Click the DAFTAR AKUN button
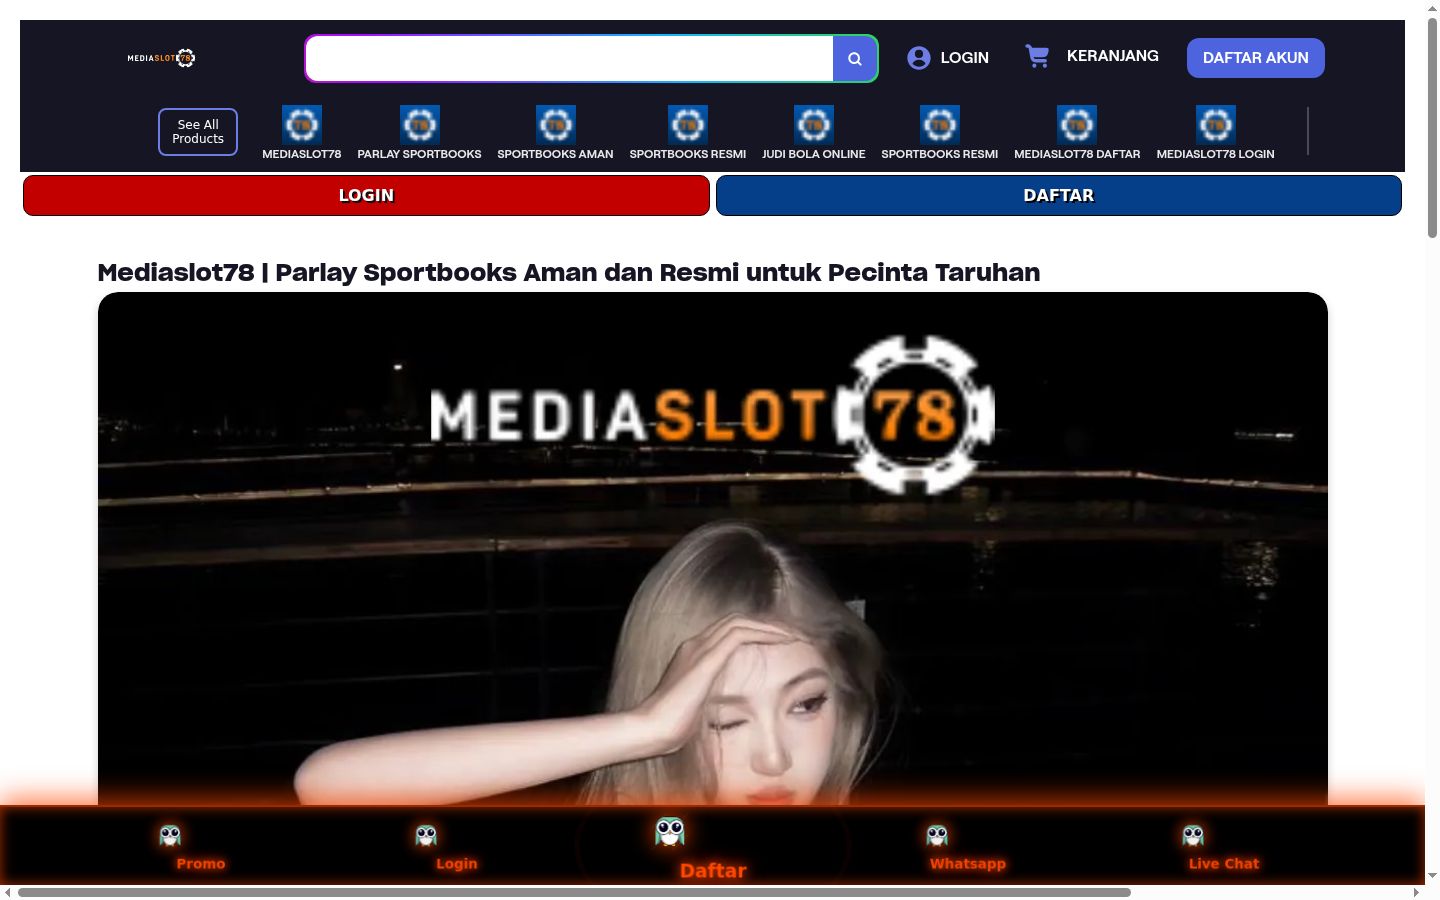Screen dimensions: 1440x900 1256,58
